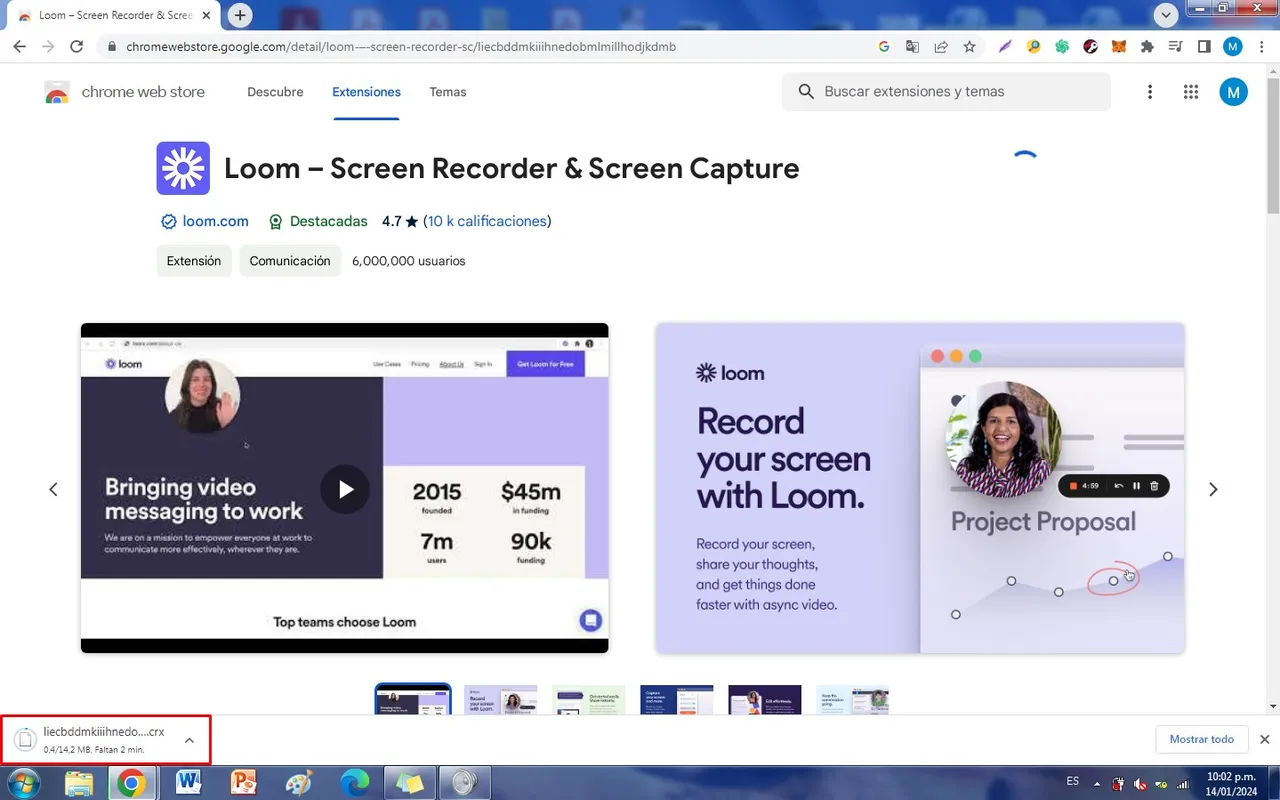The image size is (1280, 800).
Task: Click the Extensión tag chip
Action: [194, 261]
